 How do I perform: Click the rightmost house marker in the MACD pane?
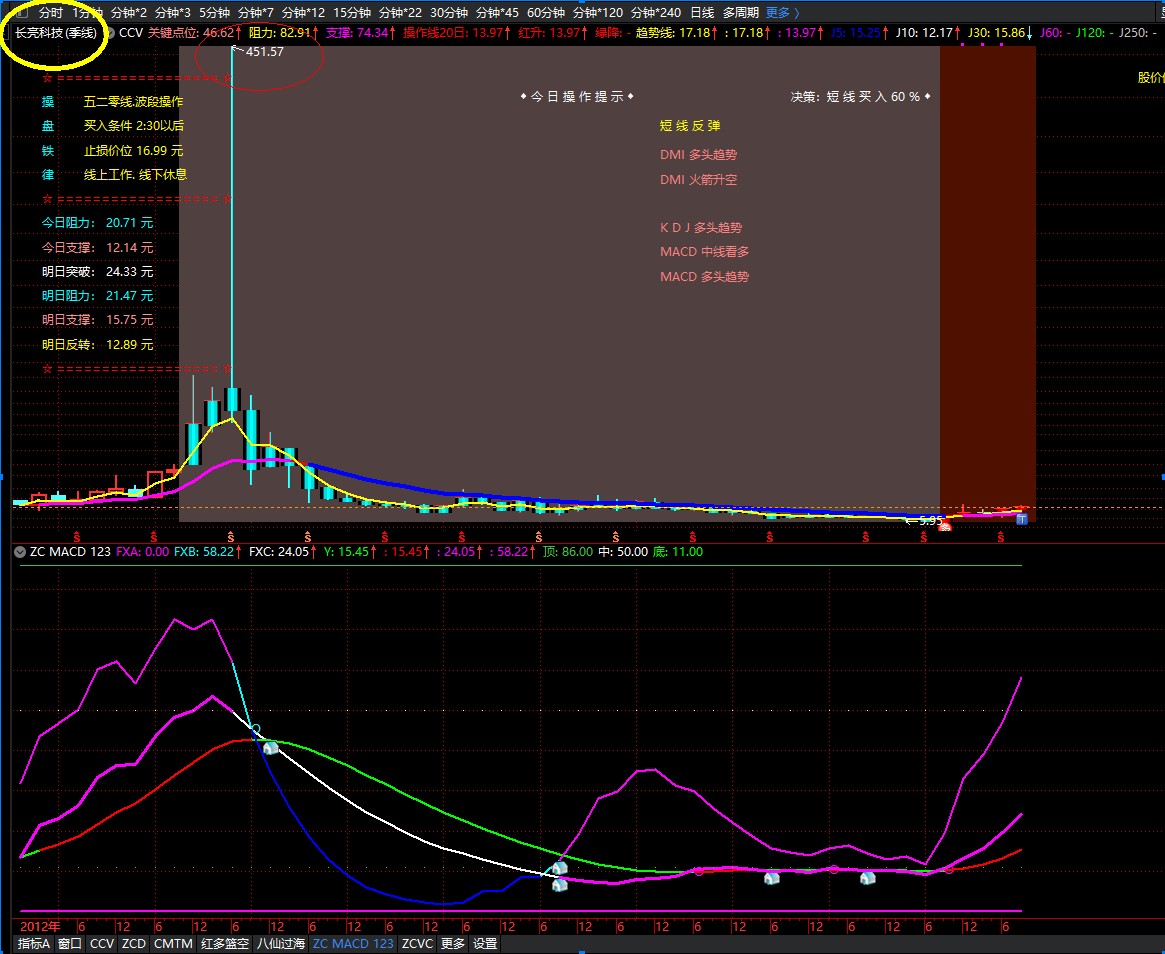(867, 878)
